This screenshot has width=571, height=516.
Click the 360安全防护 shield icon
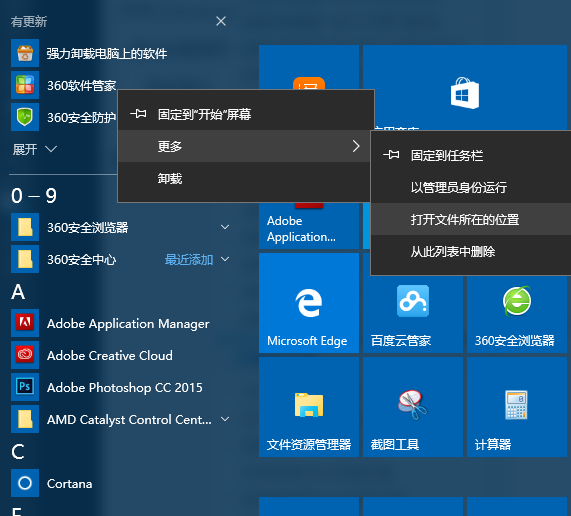pos(25,117)
